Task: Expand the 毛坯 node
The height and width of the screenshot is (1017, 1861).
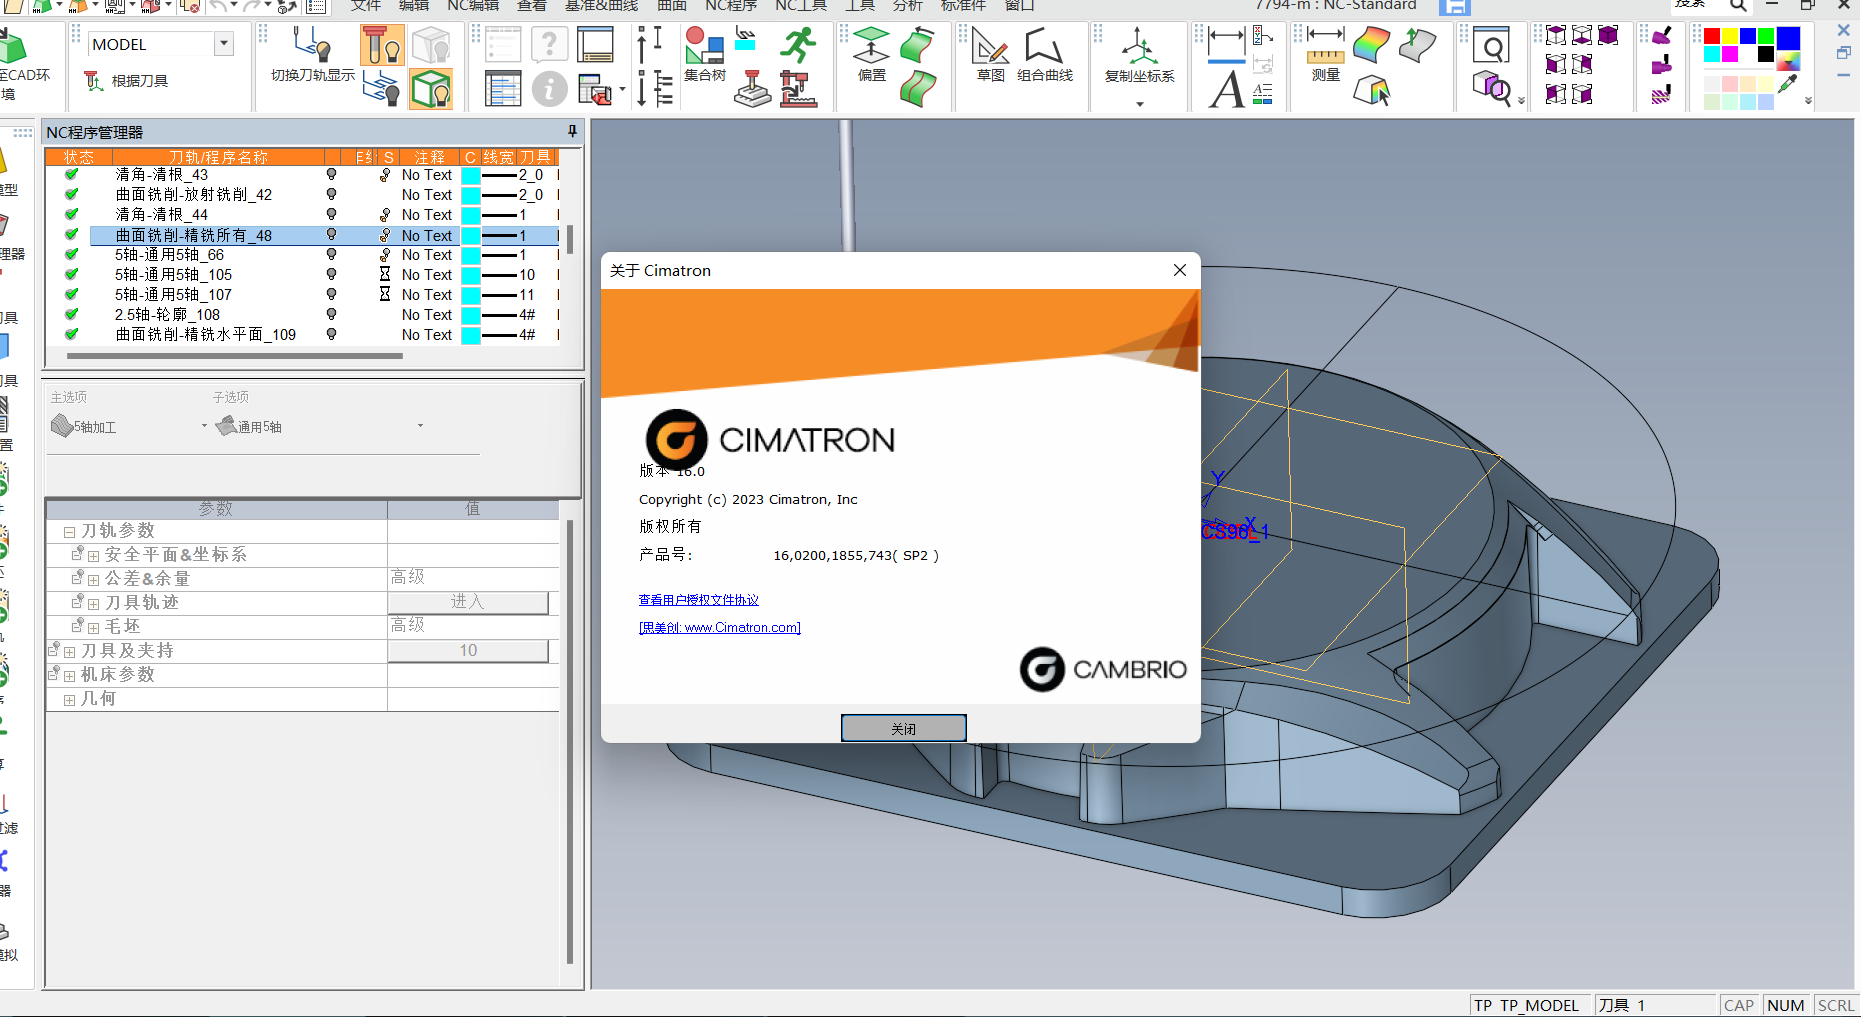Action: point(93,628)
